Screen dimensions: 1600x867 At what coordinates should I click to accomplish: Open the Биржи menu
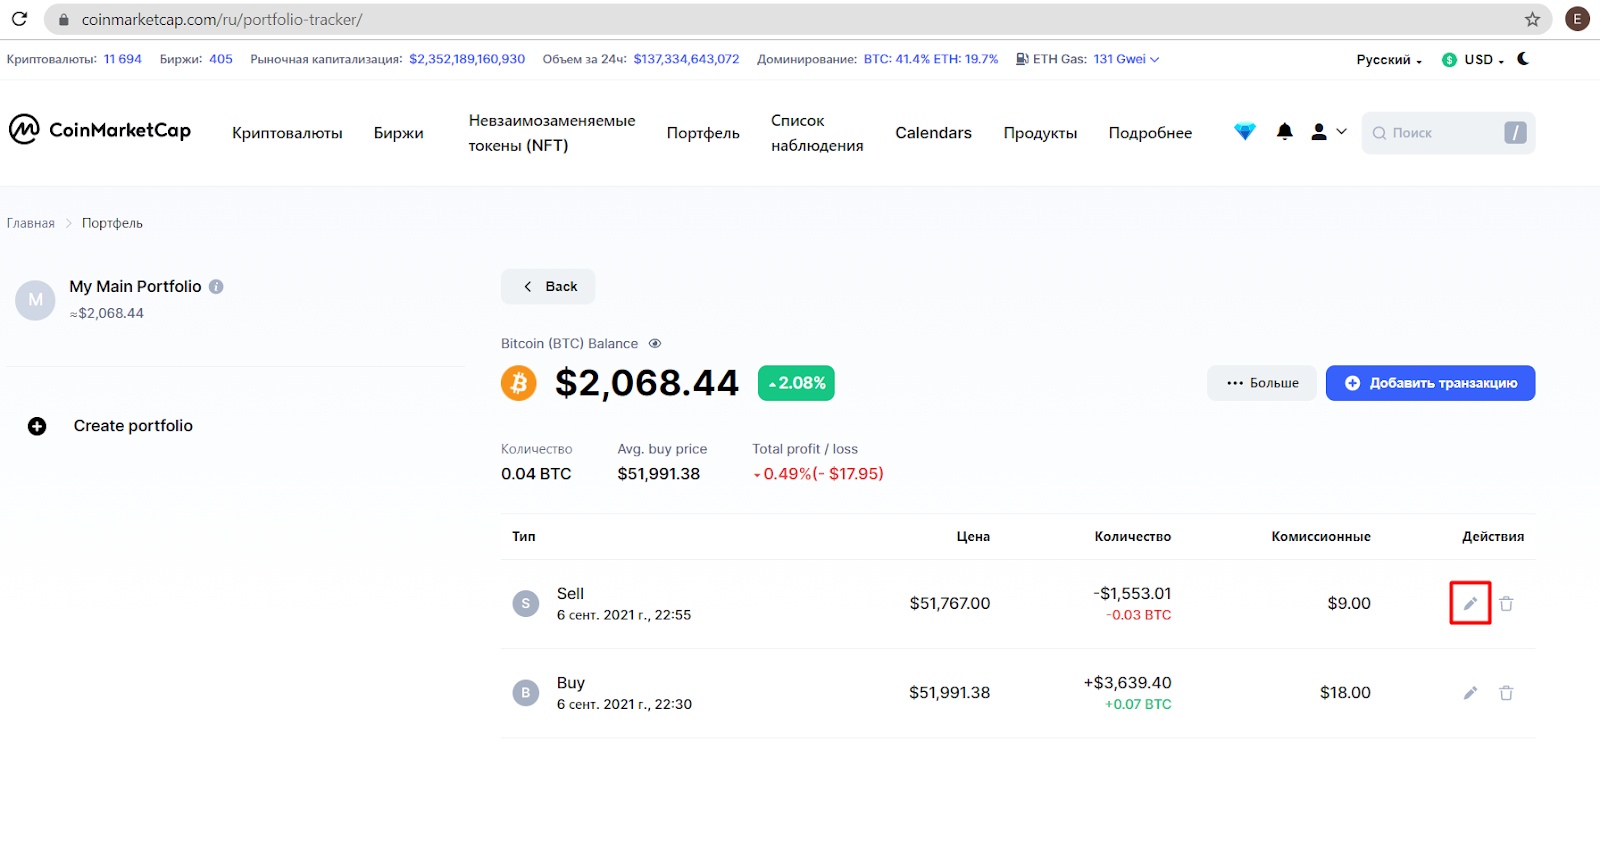coord(399,133)
